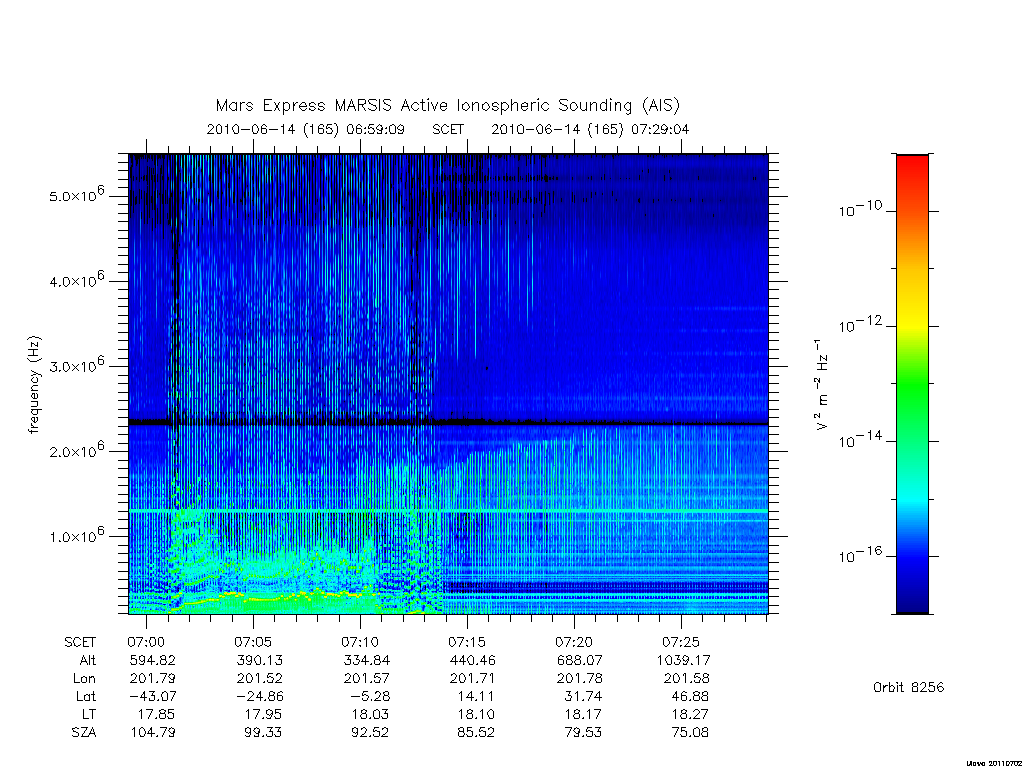Click the SZA value 99.33
This screenshot has width=1024, height=768.
pyautogui.click(x=263, y=733)
